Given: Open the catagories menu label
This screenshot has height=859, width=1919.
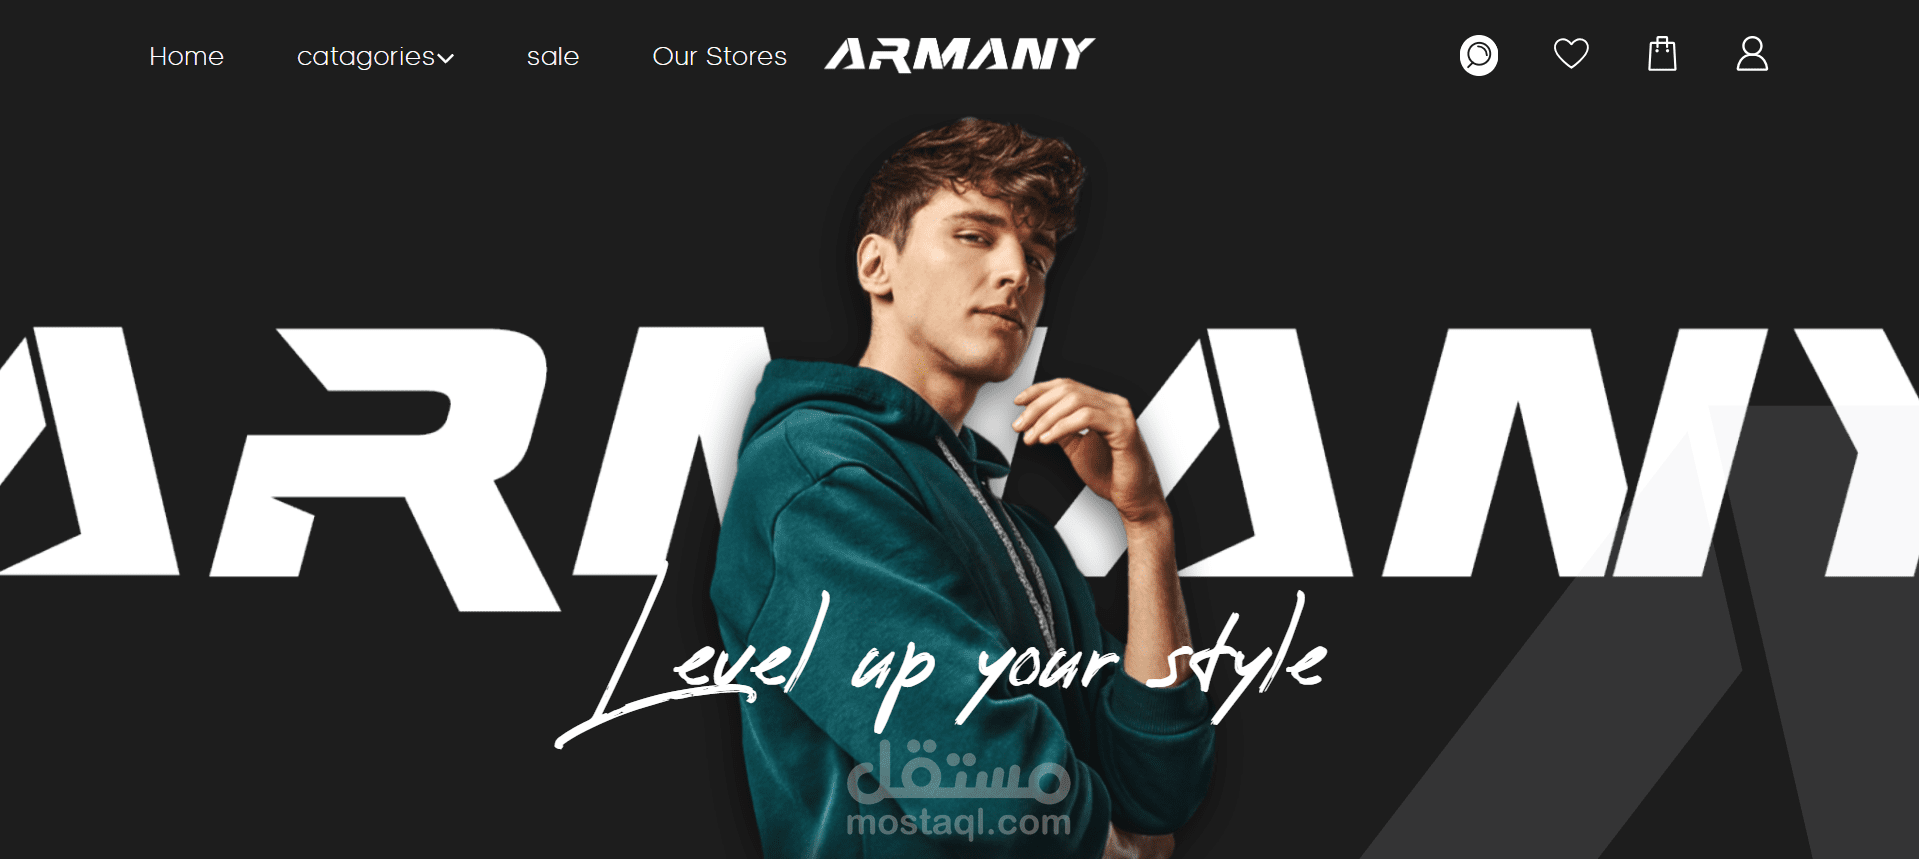Looking at the screenshot, I should point(366,57).
